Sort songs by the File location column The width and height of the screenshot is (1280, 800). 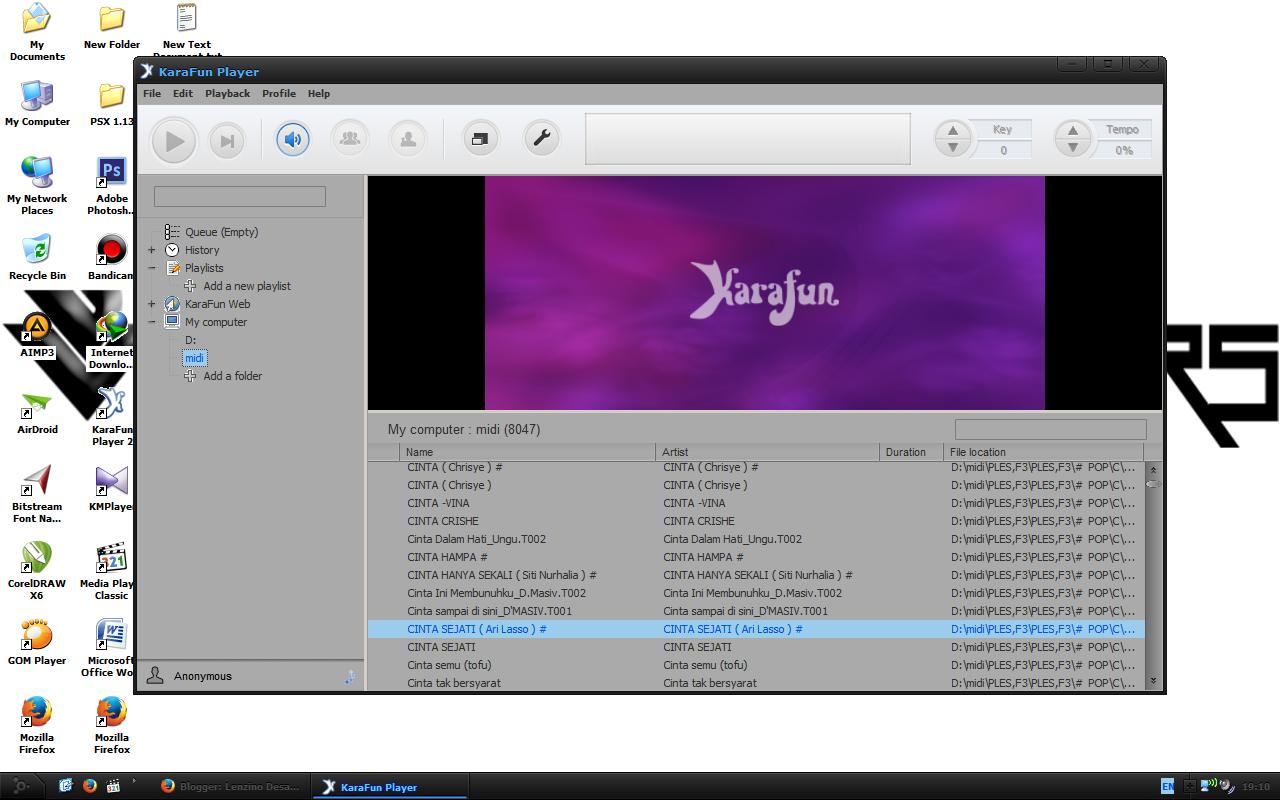[x=1044, y=452]
